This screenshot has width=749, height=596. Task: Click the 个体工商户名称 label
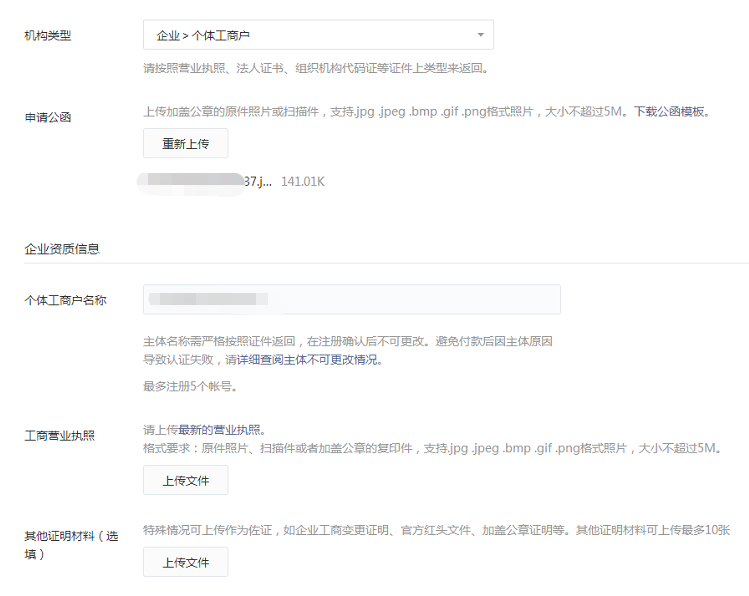(66, 300)
